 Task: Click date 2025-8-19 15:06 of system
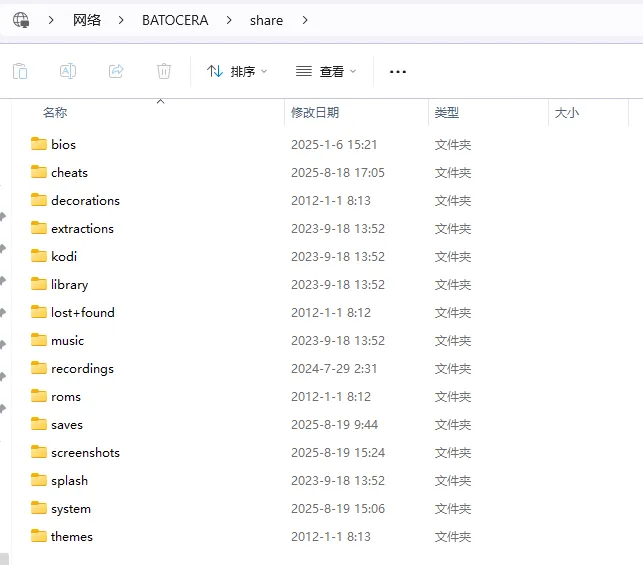coord(338,508)
